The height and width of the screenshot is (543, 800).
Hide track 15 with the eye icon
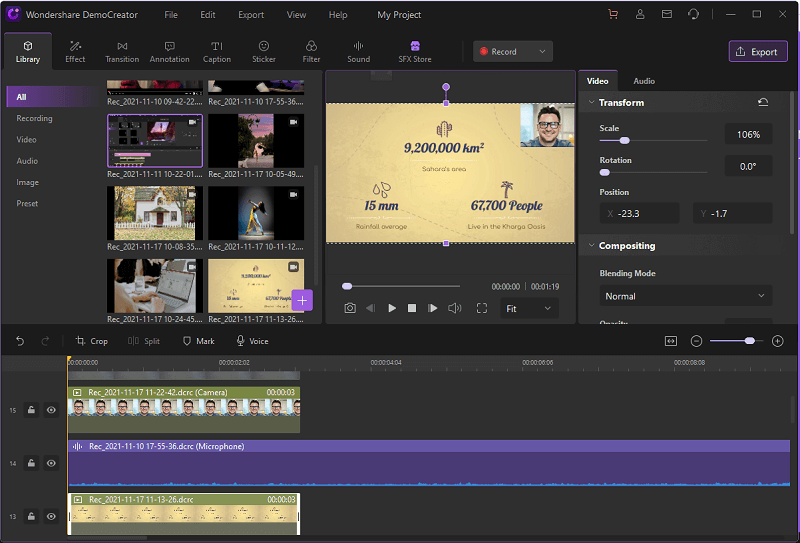coord(51,410)
